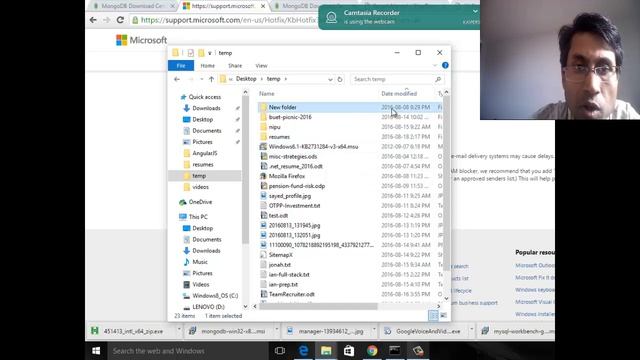Select jonah.txt file
Viewport: 640px width, 360px height.
click(x=280, y=264)
